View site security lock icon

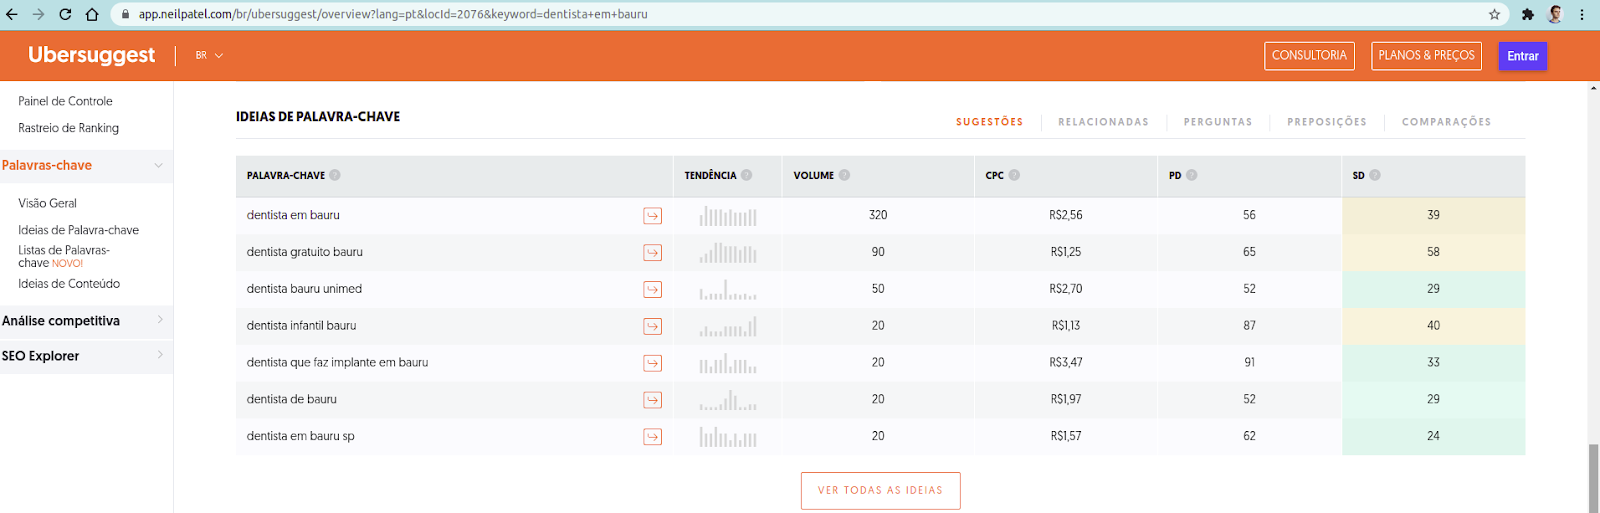pos(125,14)
